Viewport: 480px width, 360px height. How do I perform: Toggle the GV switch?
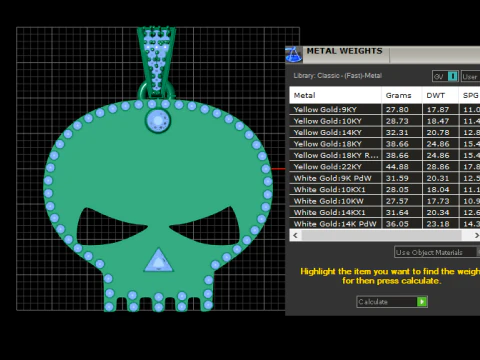point(445,76)
